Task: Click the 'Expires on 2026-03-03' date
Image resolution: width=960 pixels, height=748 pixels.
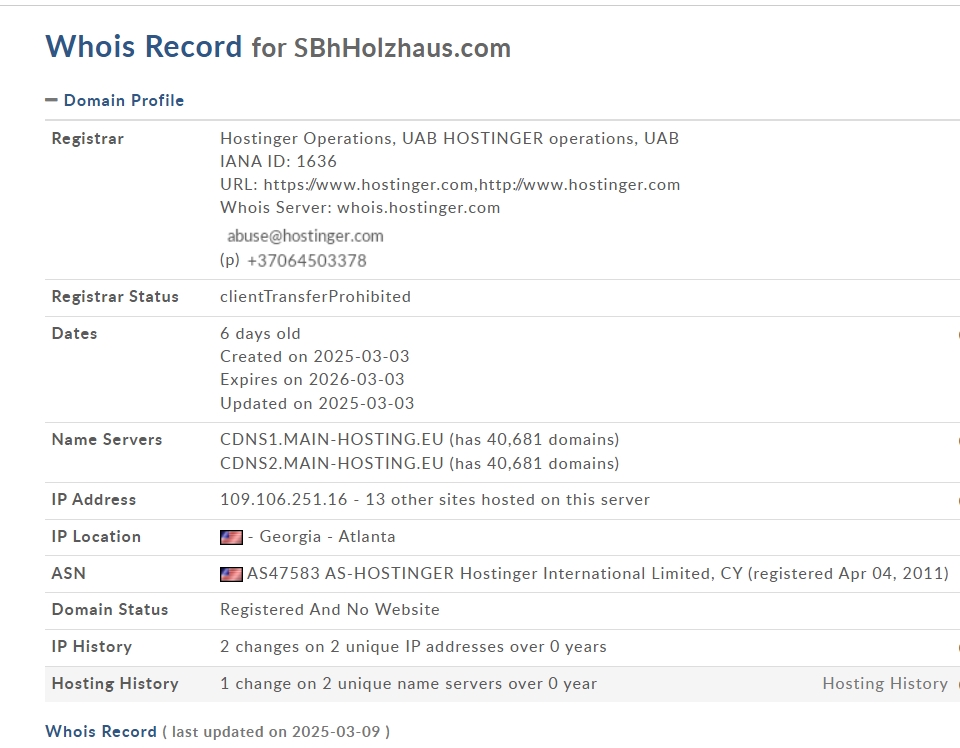Action: tap(312, 380)
